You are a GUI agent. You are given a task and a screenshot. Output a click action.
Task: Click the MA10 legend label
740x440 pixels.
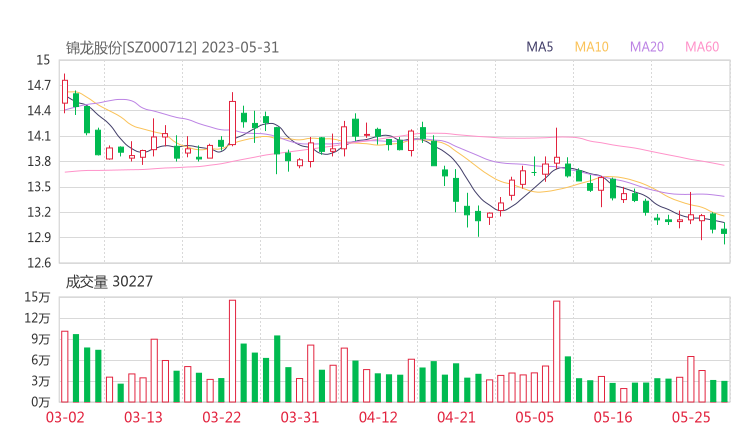591,47
